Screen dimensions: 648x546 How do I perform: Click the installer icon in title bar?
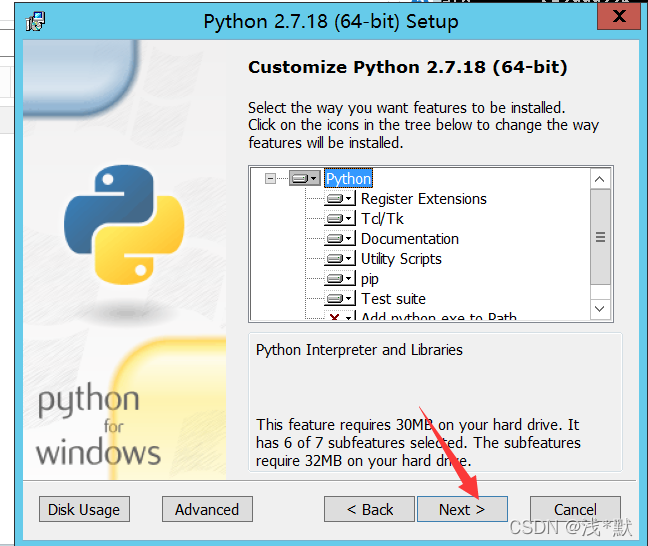[36, 21]
